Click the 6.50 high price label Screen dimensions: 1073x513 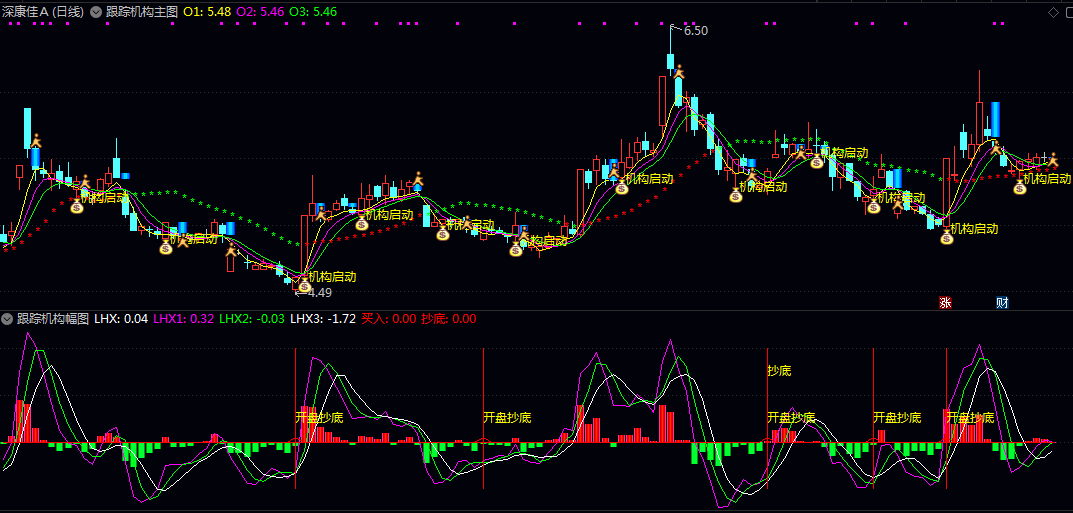pos(695,31)
